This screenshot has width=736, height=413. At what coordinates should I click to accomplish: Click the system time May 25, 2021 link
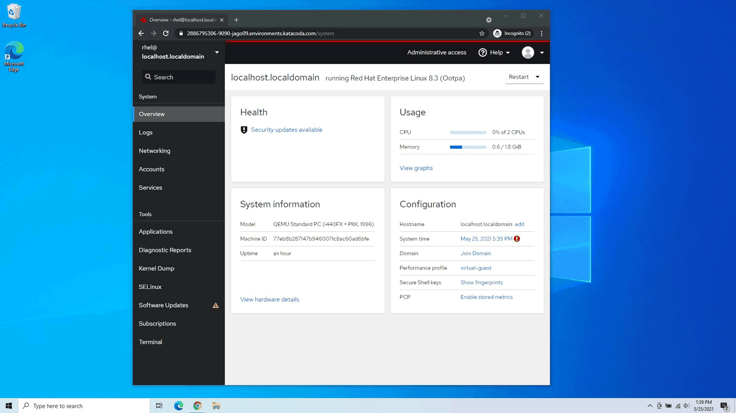coord(486,239)
